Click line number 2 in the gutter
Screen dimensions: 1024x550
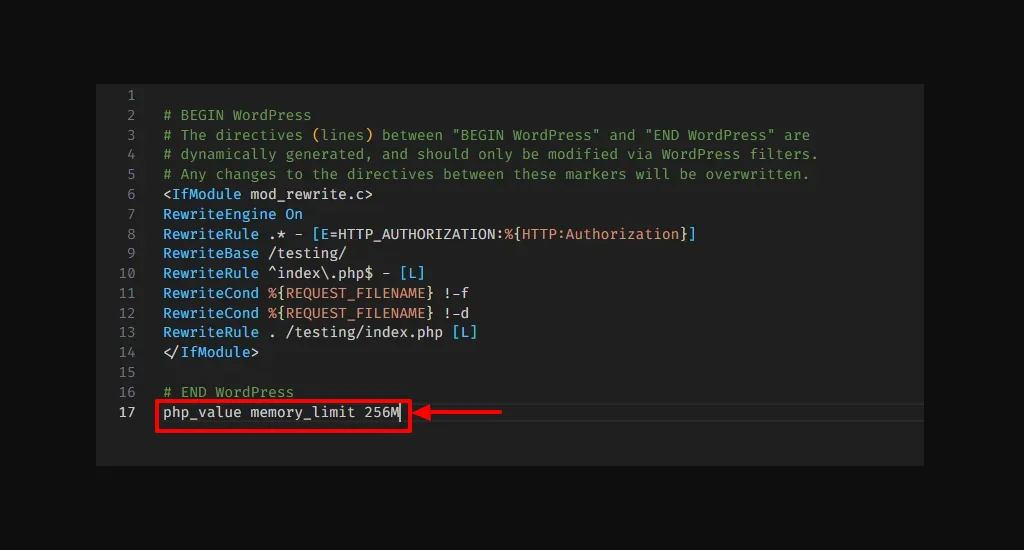pyautogui.click(x=131, y=116)
